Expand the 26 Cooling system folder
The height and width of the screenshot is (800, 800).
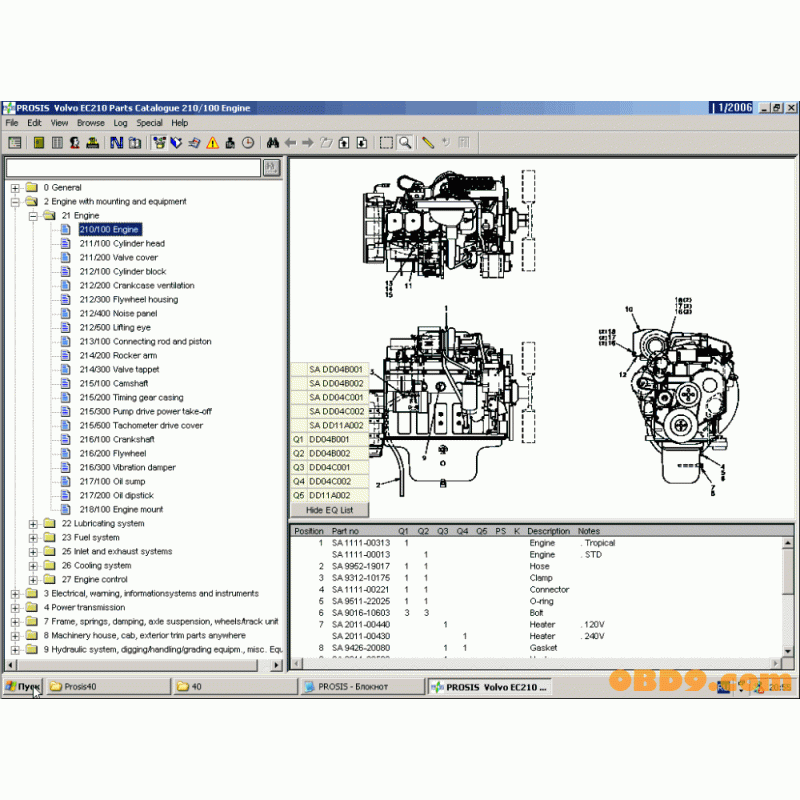(33, 566)
